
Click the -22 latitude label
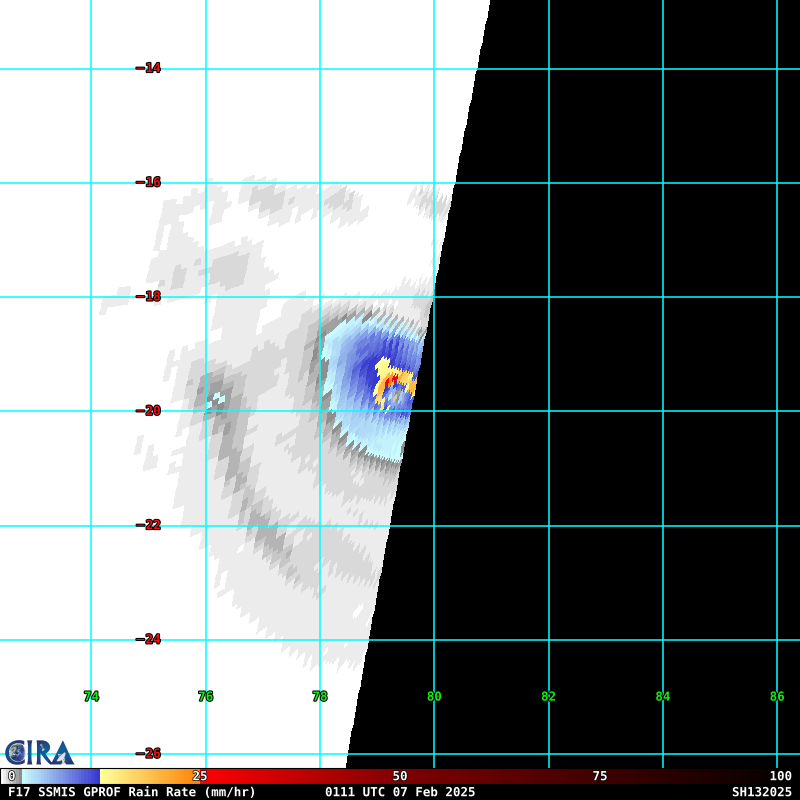(x=148, y=525)
